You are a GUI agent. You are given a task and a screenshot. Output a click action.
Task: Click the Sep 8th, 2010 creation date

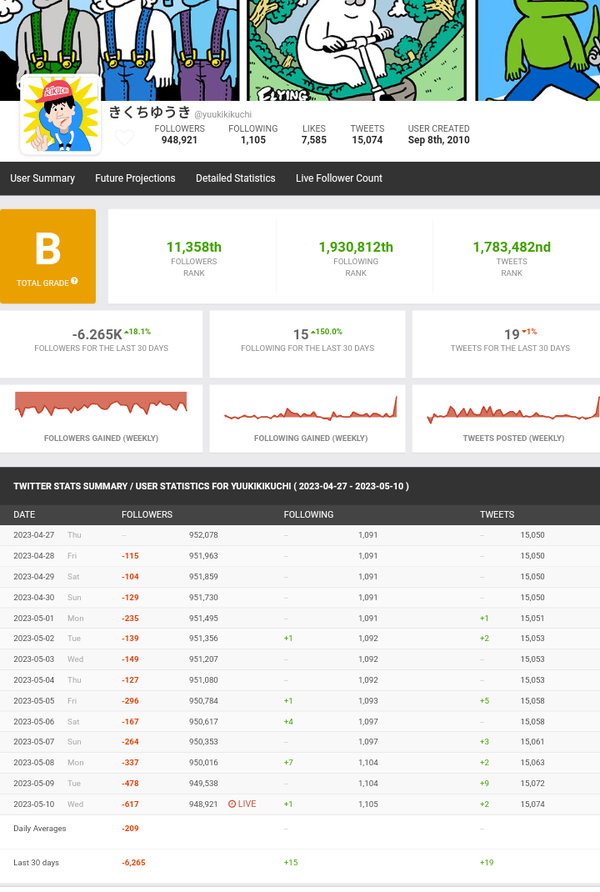[x=438, y=140]
